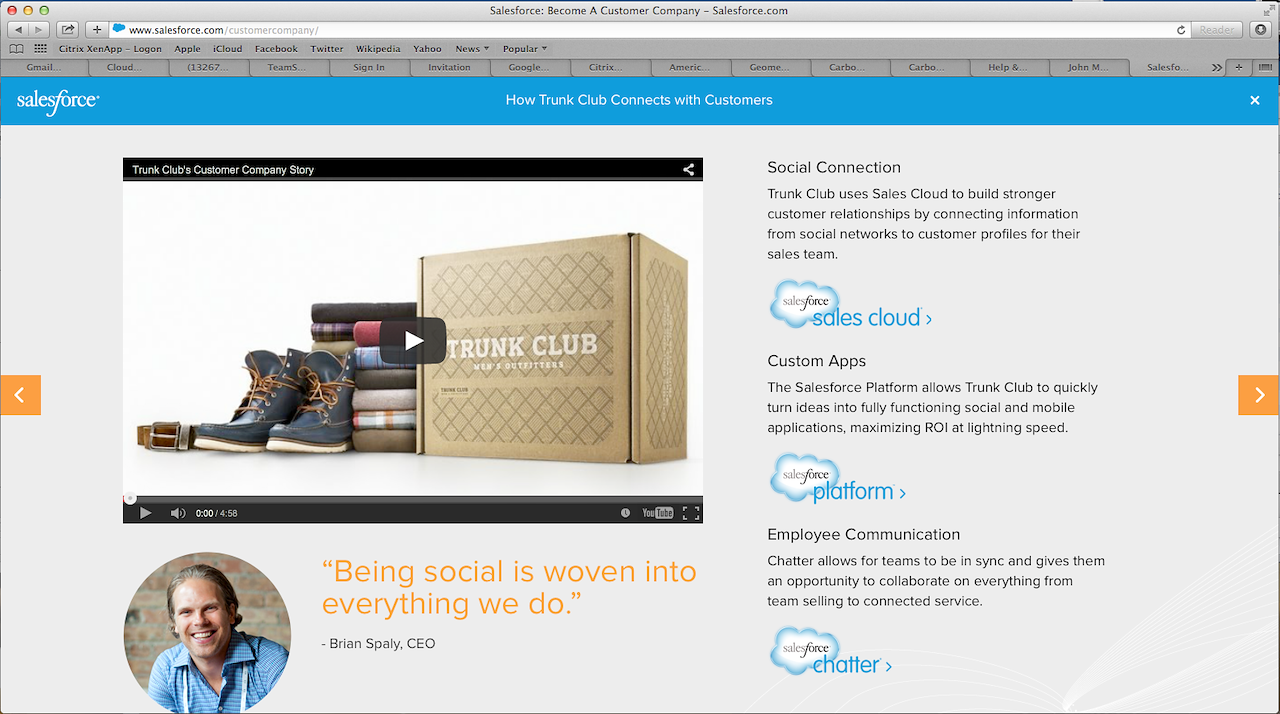Click the video share icon

coord(688,170)
